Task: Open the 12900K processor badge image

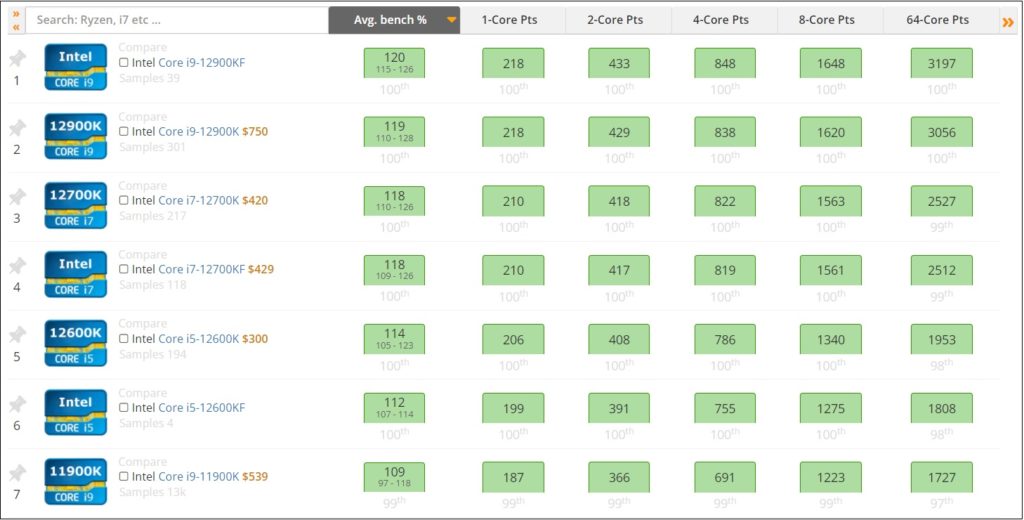Action: click(x=76, y=136)
